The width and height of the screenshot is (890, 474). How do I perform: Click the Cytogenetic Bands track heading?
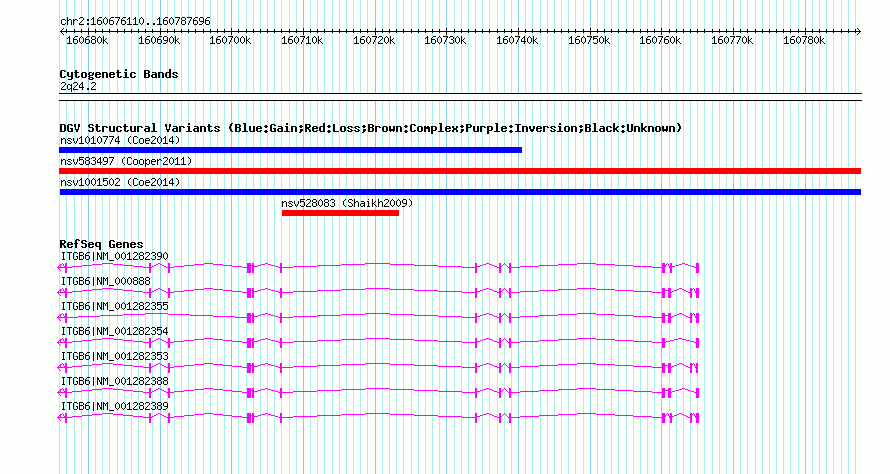(x=119, y=74)
